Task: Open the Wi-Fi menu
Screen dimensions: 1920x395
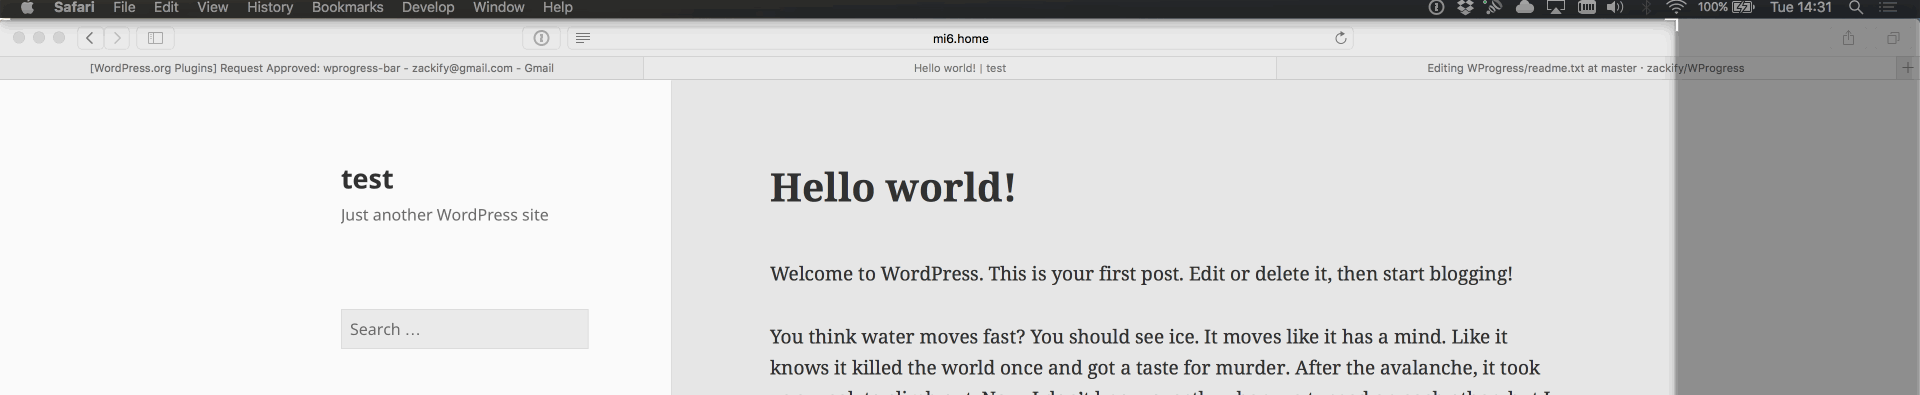Action: pos(1677,7)
